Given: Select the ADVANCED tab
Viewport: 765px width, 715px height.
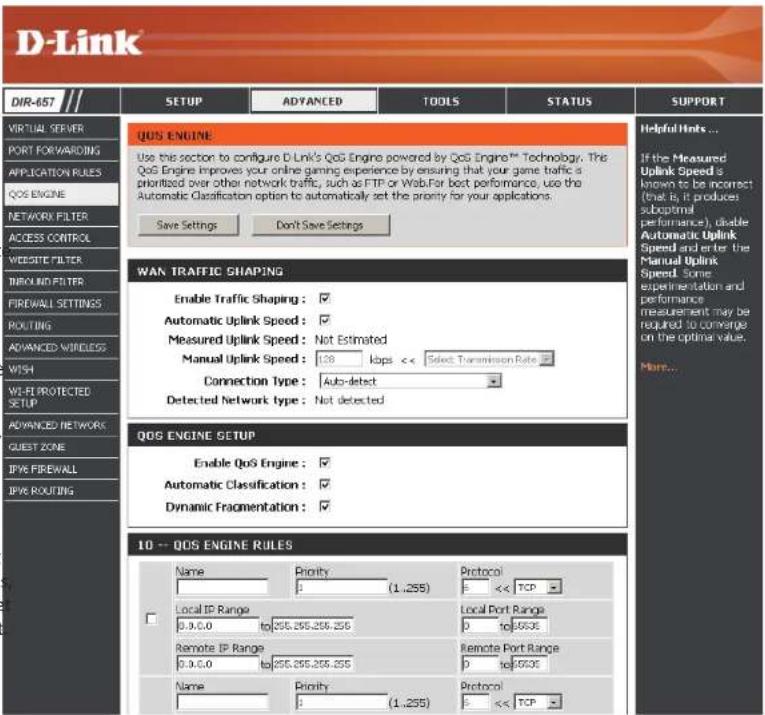Looking at the screenshot, I should (313, 101).
